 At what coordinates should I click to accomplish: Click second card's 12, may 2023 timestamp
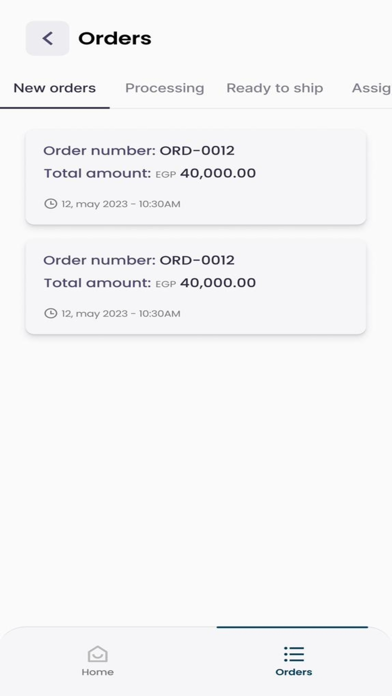click(x=121, y=314)
